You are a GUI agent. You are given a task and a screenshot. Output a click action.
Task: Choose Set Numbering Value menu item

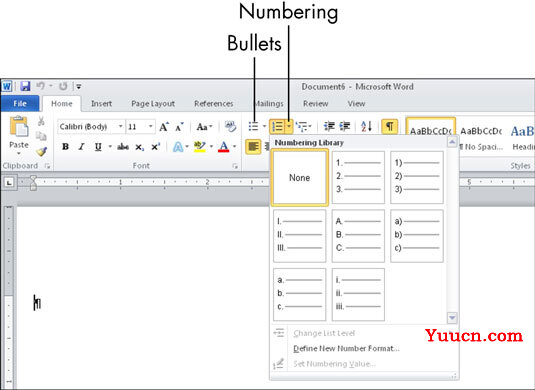pos(334,364)
